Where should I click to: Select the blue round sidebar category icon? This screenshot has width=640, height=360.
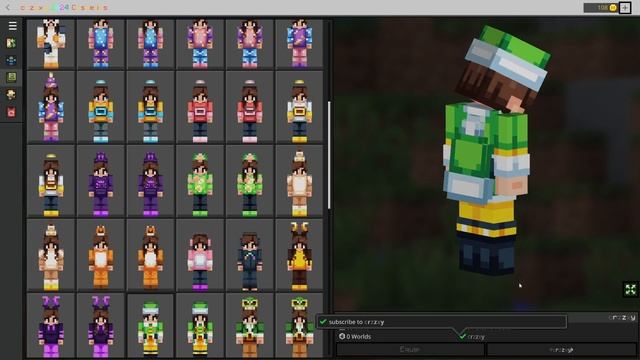11,60
